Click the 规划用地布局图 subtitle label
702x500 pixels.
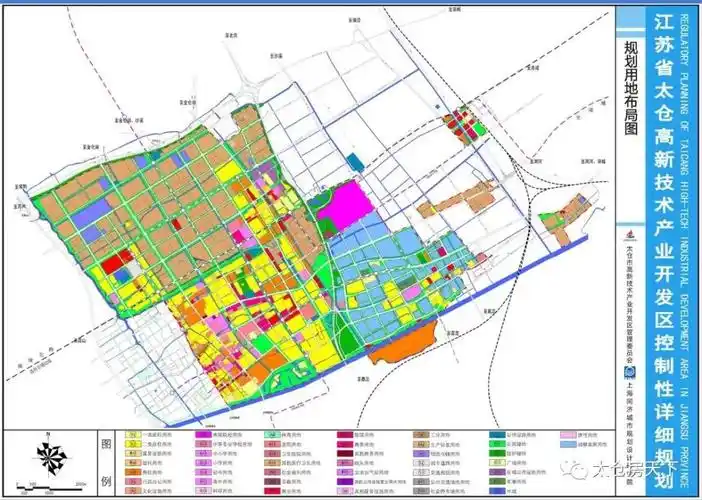630,88
